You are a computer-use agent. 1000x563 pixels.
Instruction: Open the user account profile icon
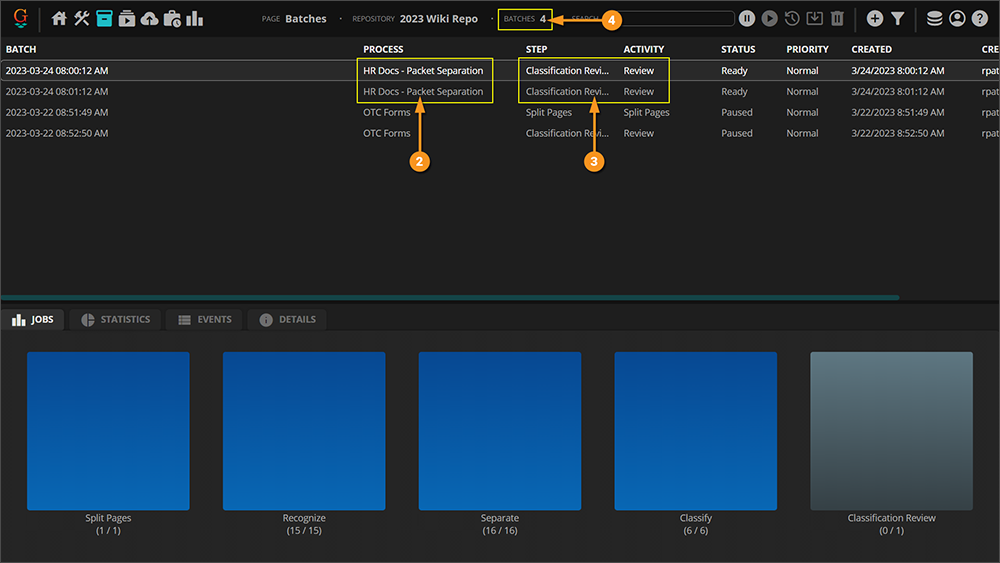click(x=957, y=18)
